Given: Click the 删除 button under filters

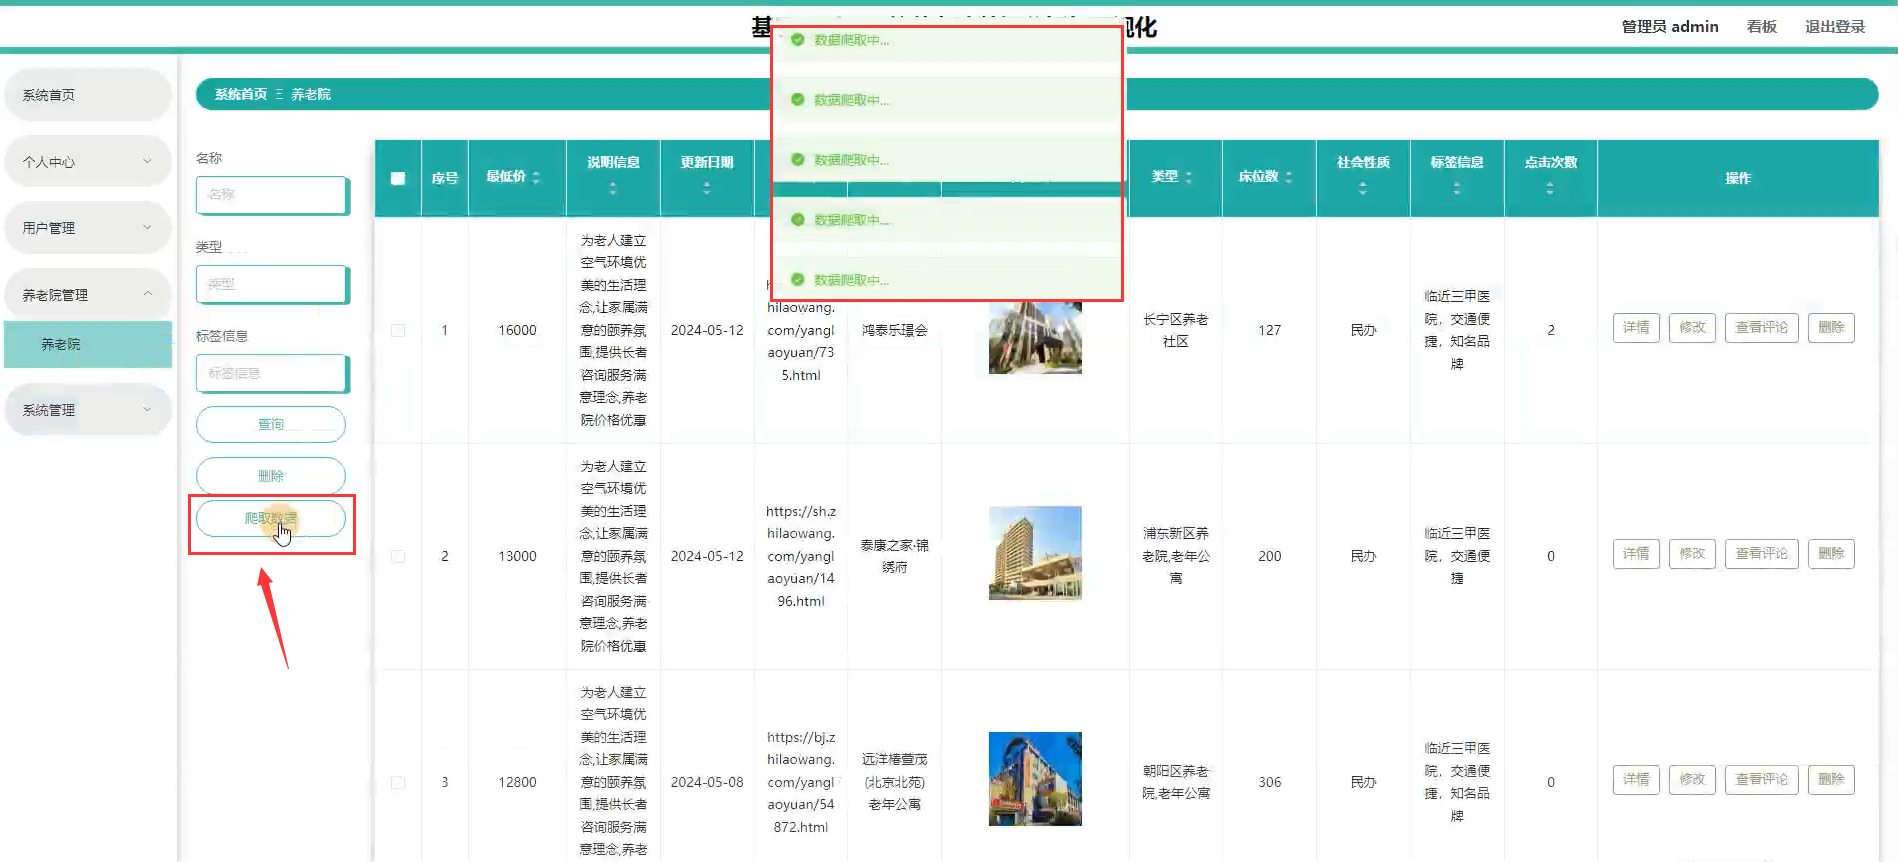Looking at the screenshot, I should [271, 476].
